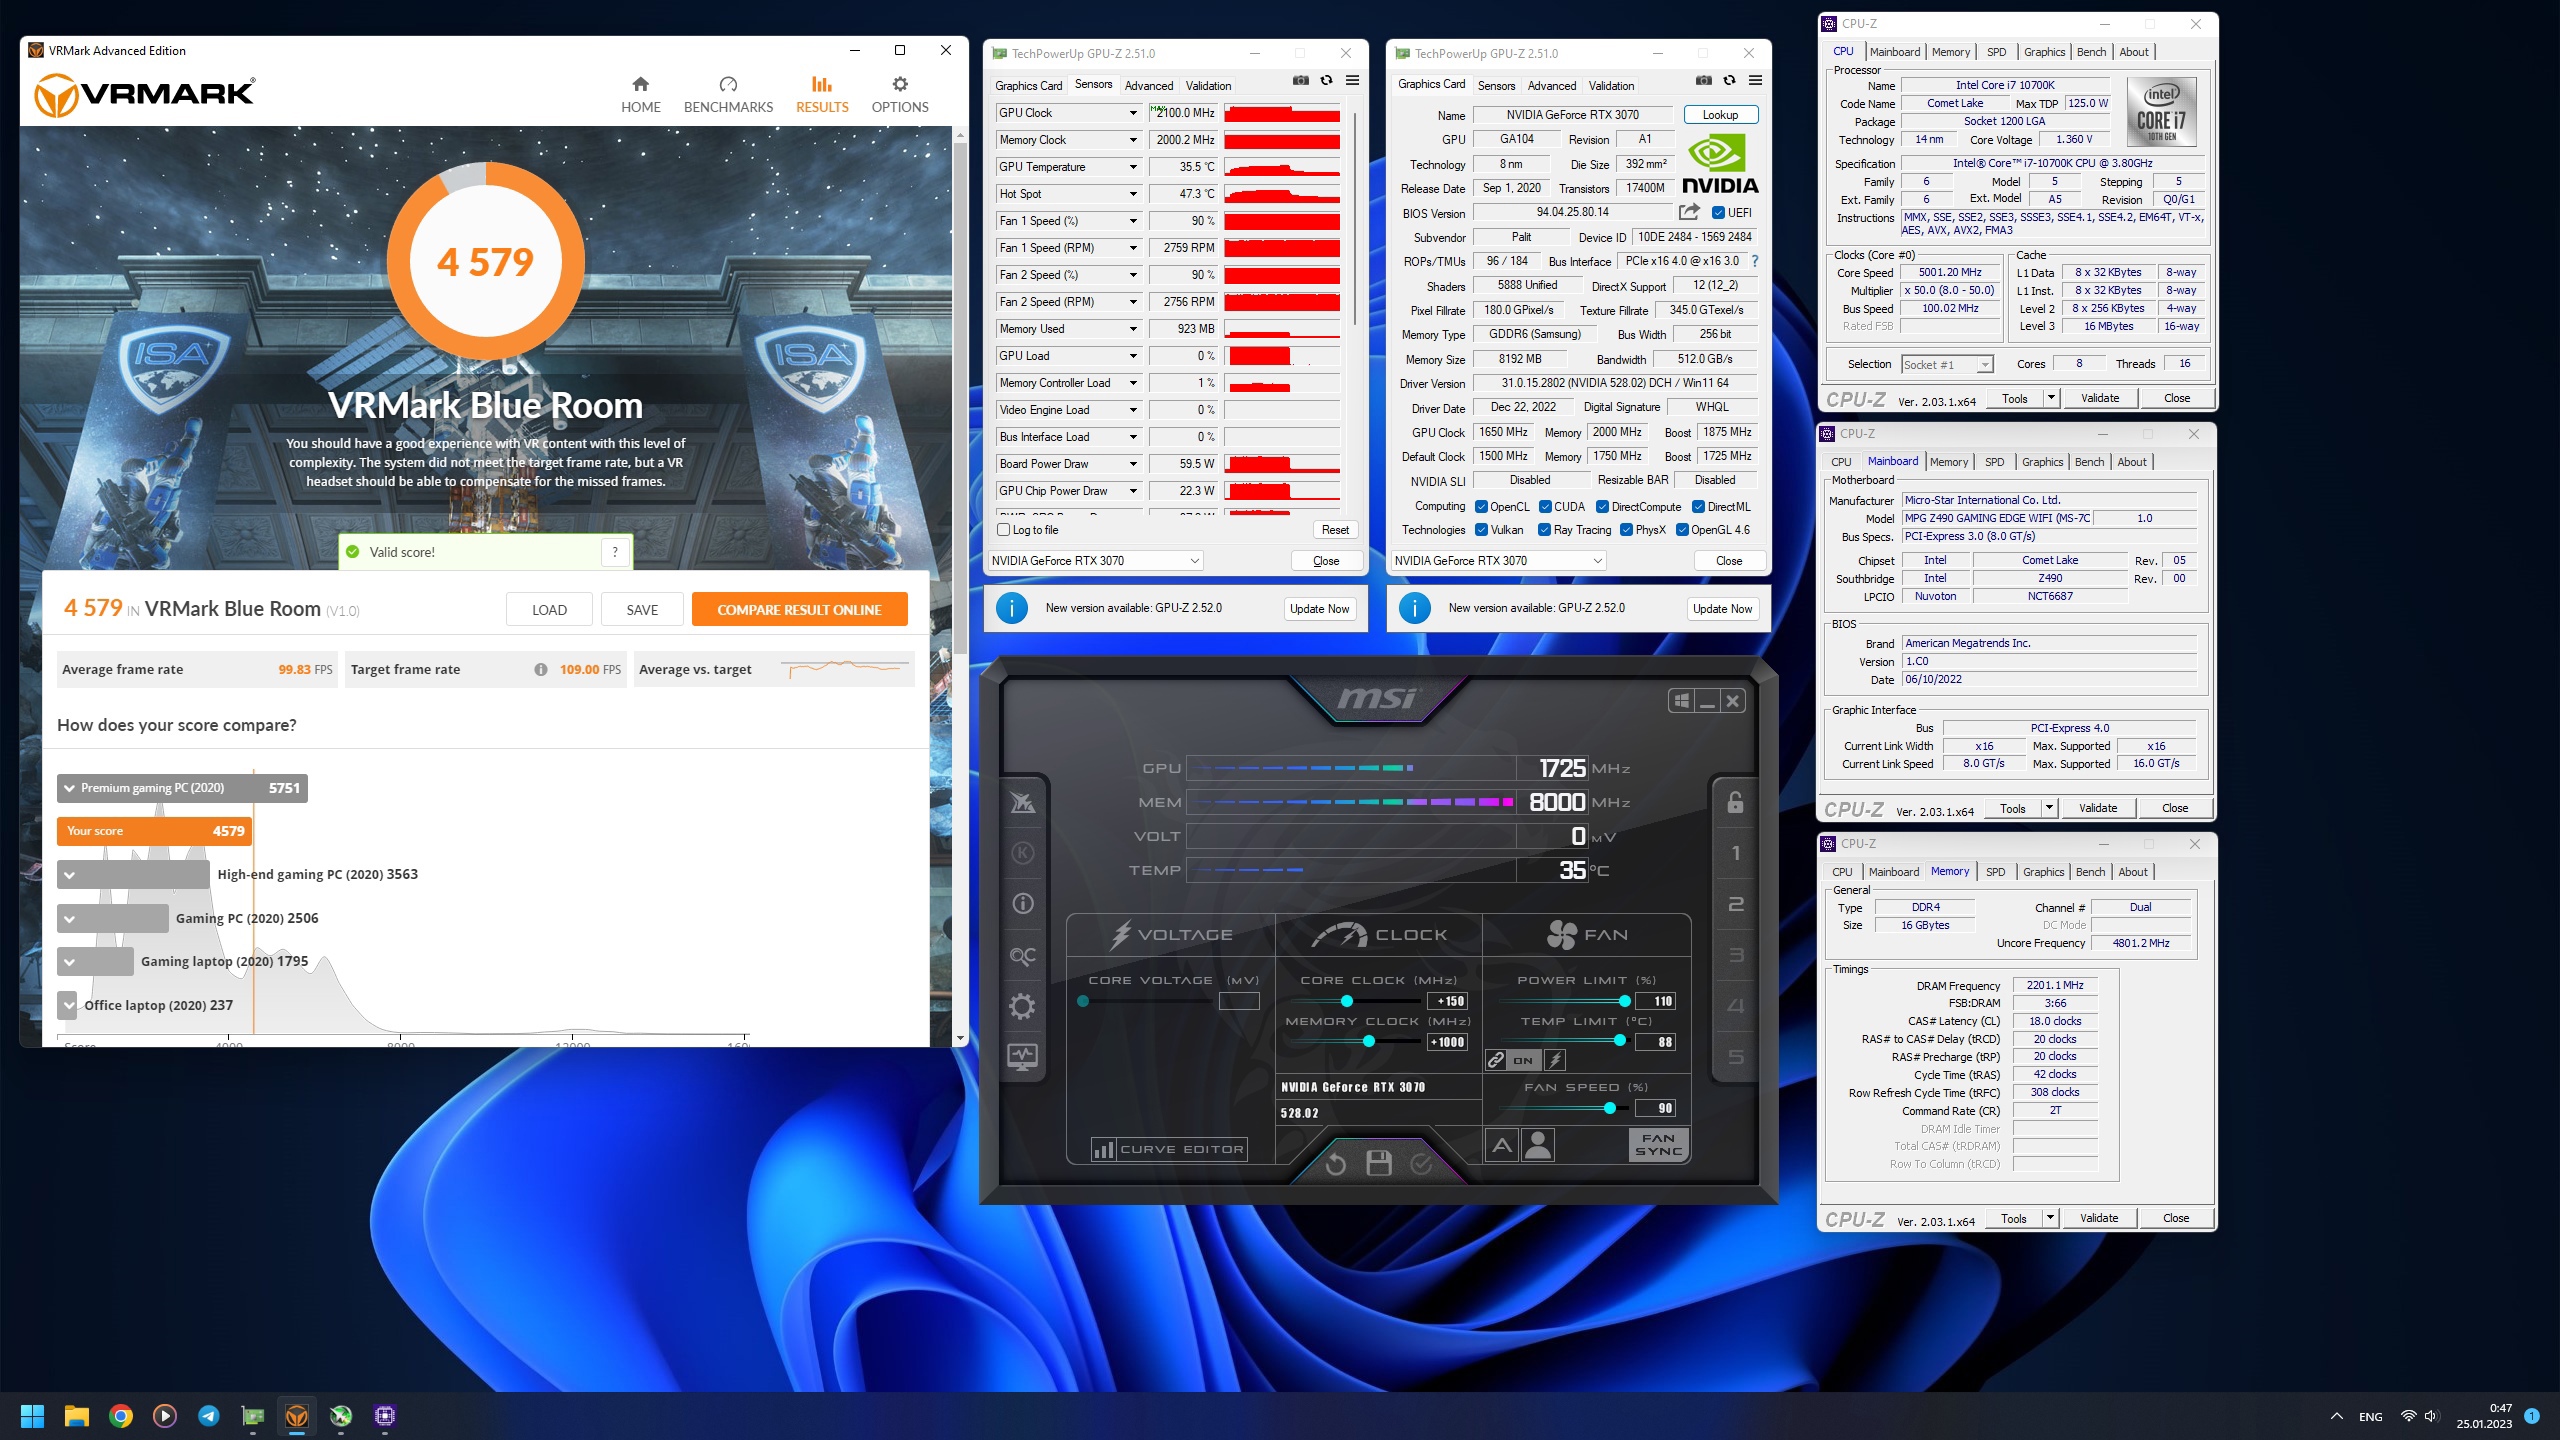Open Afterburner hardware monitor icon
The width and height of the screenshot is (2560, 1440).
[x=1023, y=1056]
